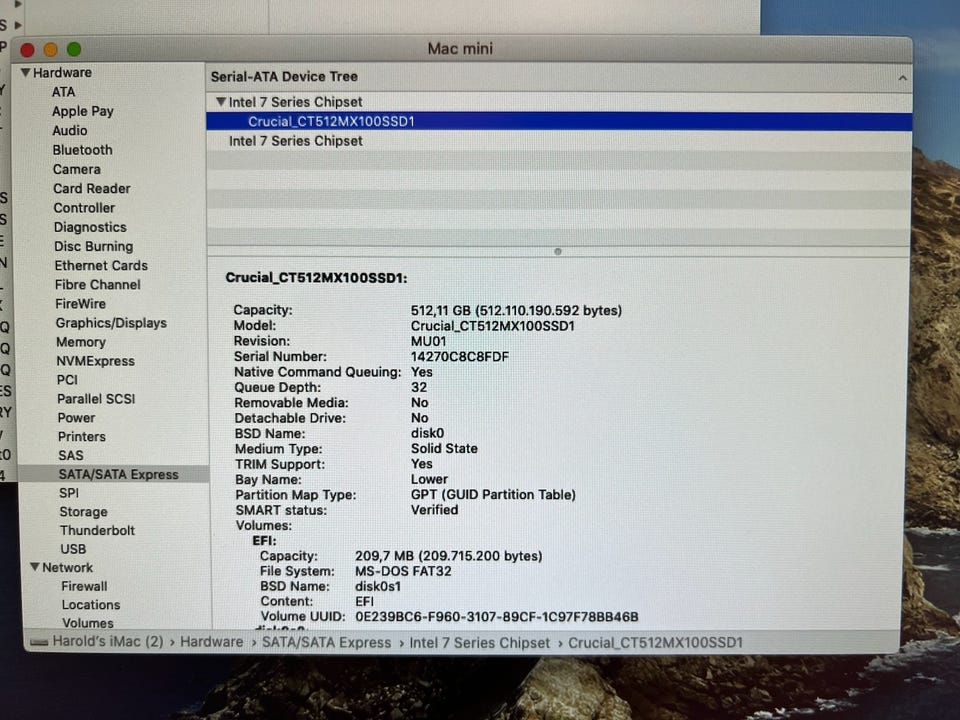The width and height of the screenshot is (960, 720).
Task: Collapse the Network section triangle
Action: [x=35, y=568]
